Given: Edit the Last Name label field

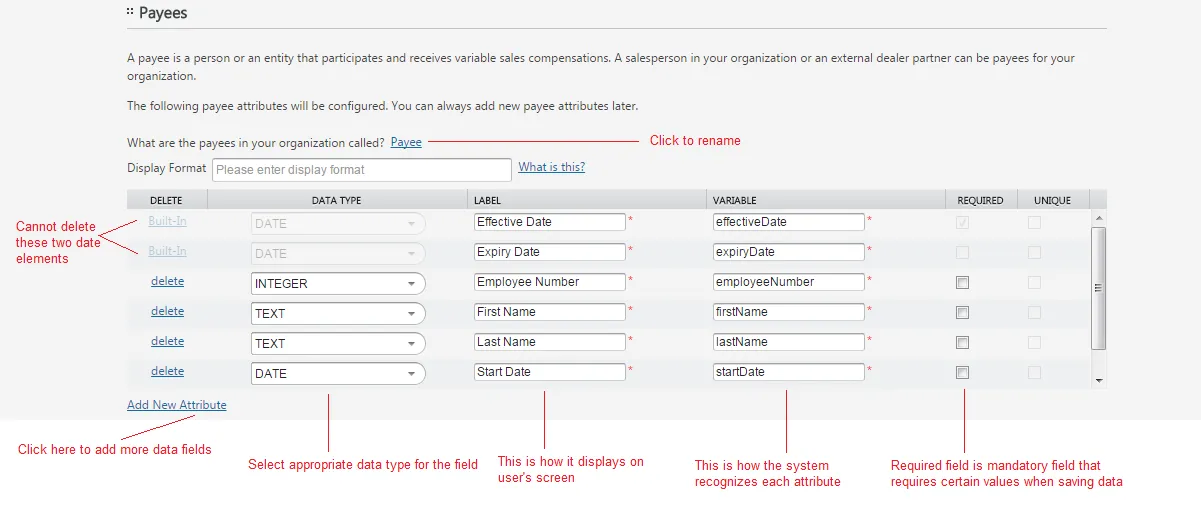Looking at the screenshot, I should point(550,342).
